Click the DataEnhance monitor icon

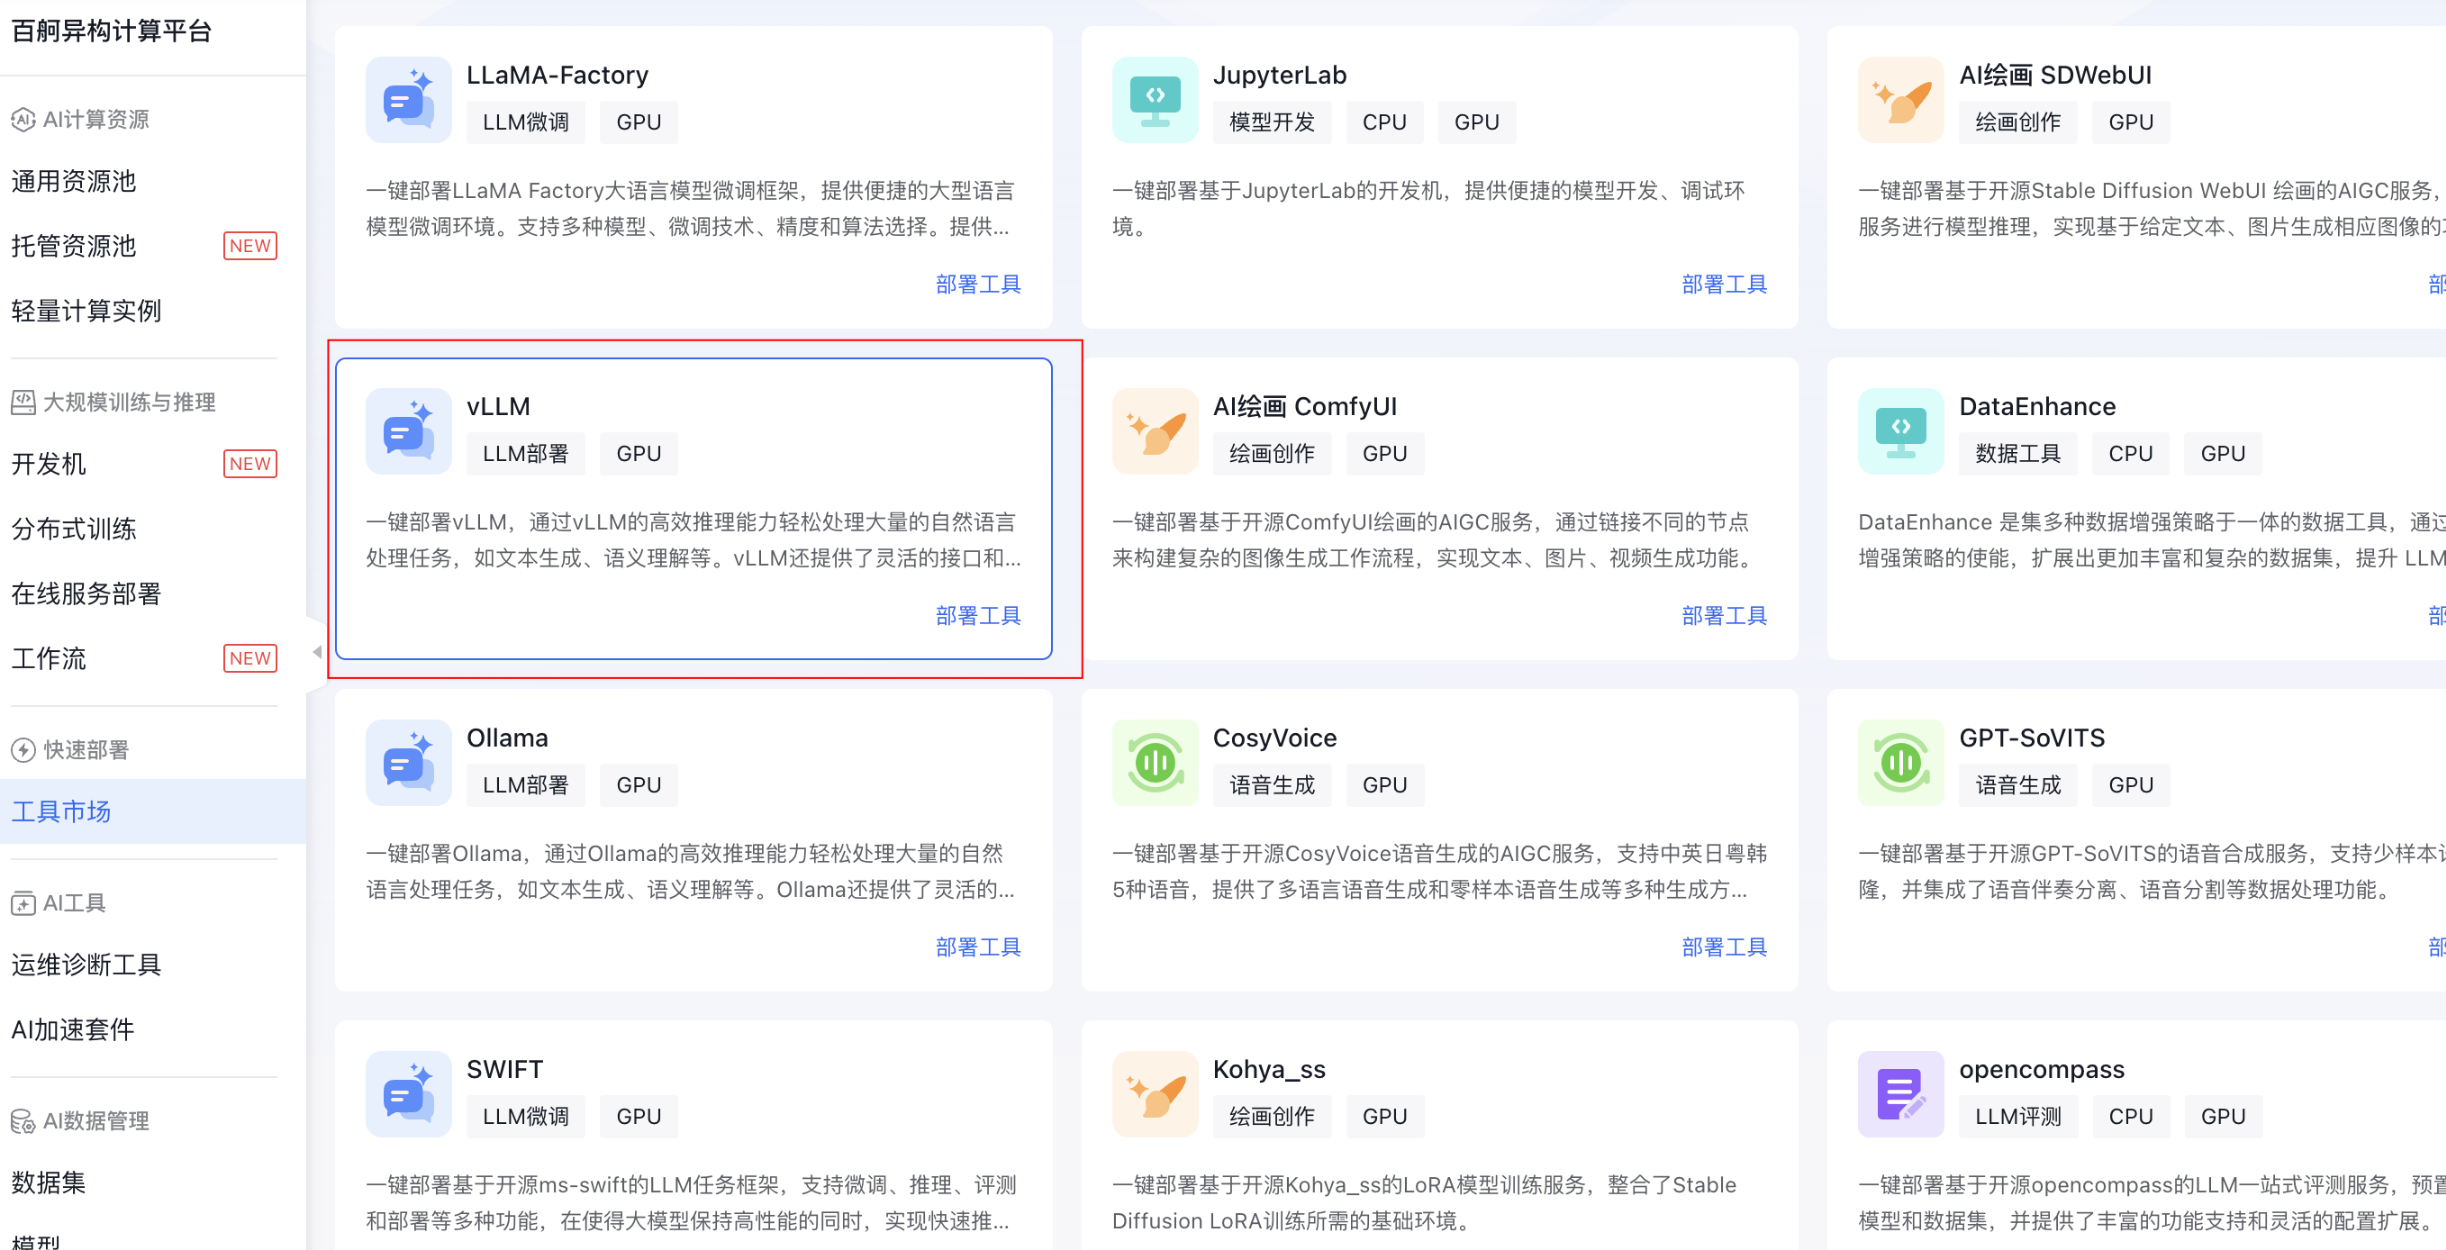click(x=1901, y=431)
